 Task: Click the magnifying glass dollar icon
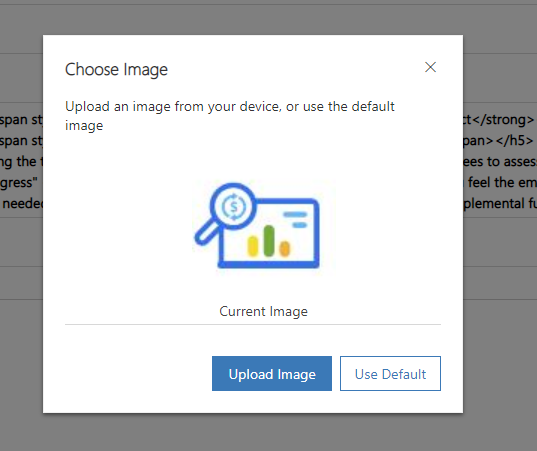[233, 206]
